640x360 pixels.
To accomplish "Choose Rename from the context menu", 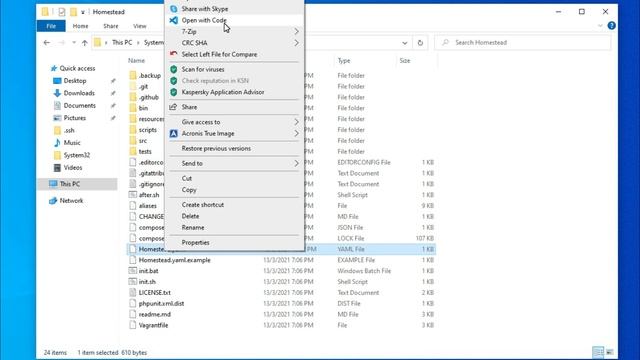I will (235, 228).
